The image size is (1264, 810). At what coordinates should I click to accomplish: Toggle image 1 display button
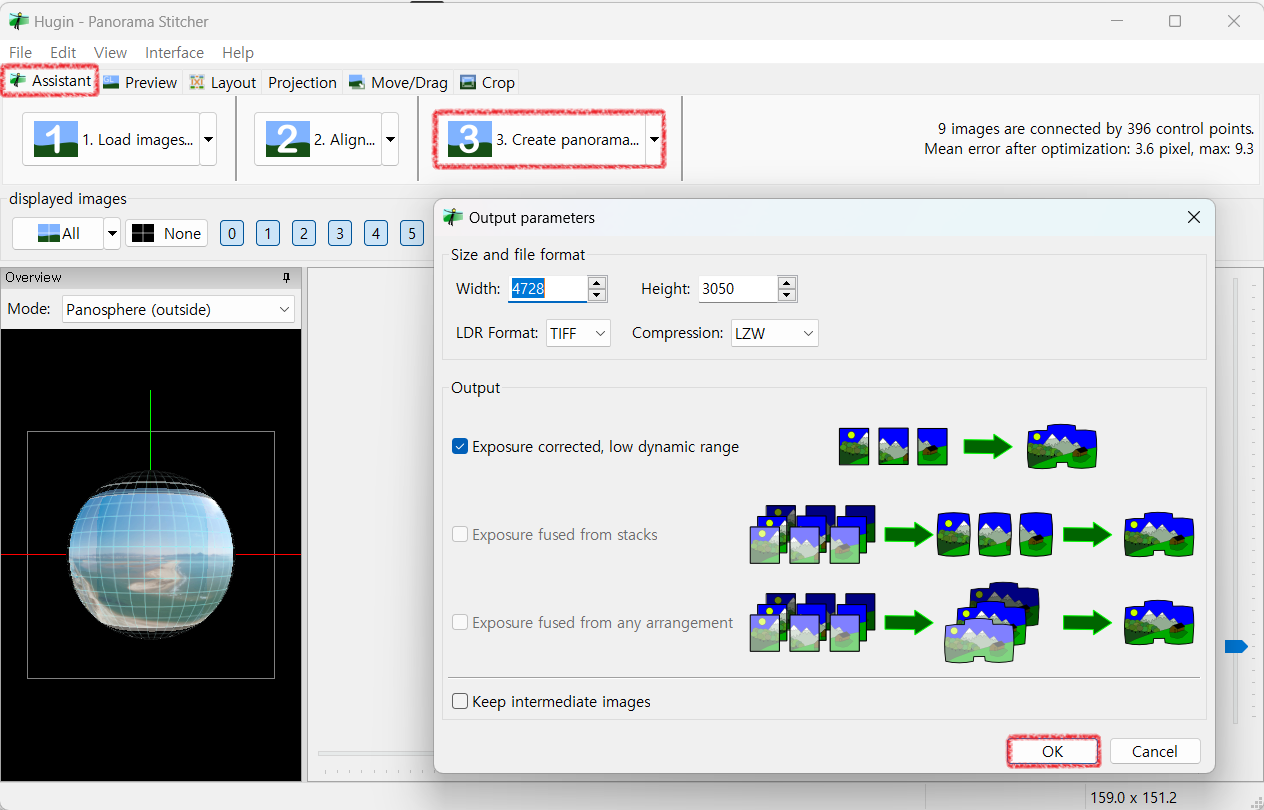[x=267, y=233]
